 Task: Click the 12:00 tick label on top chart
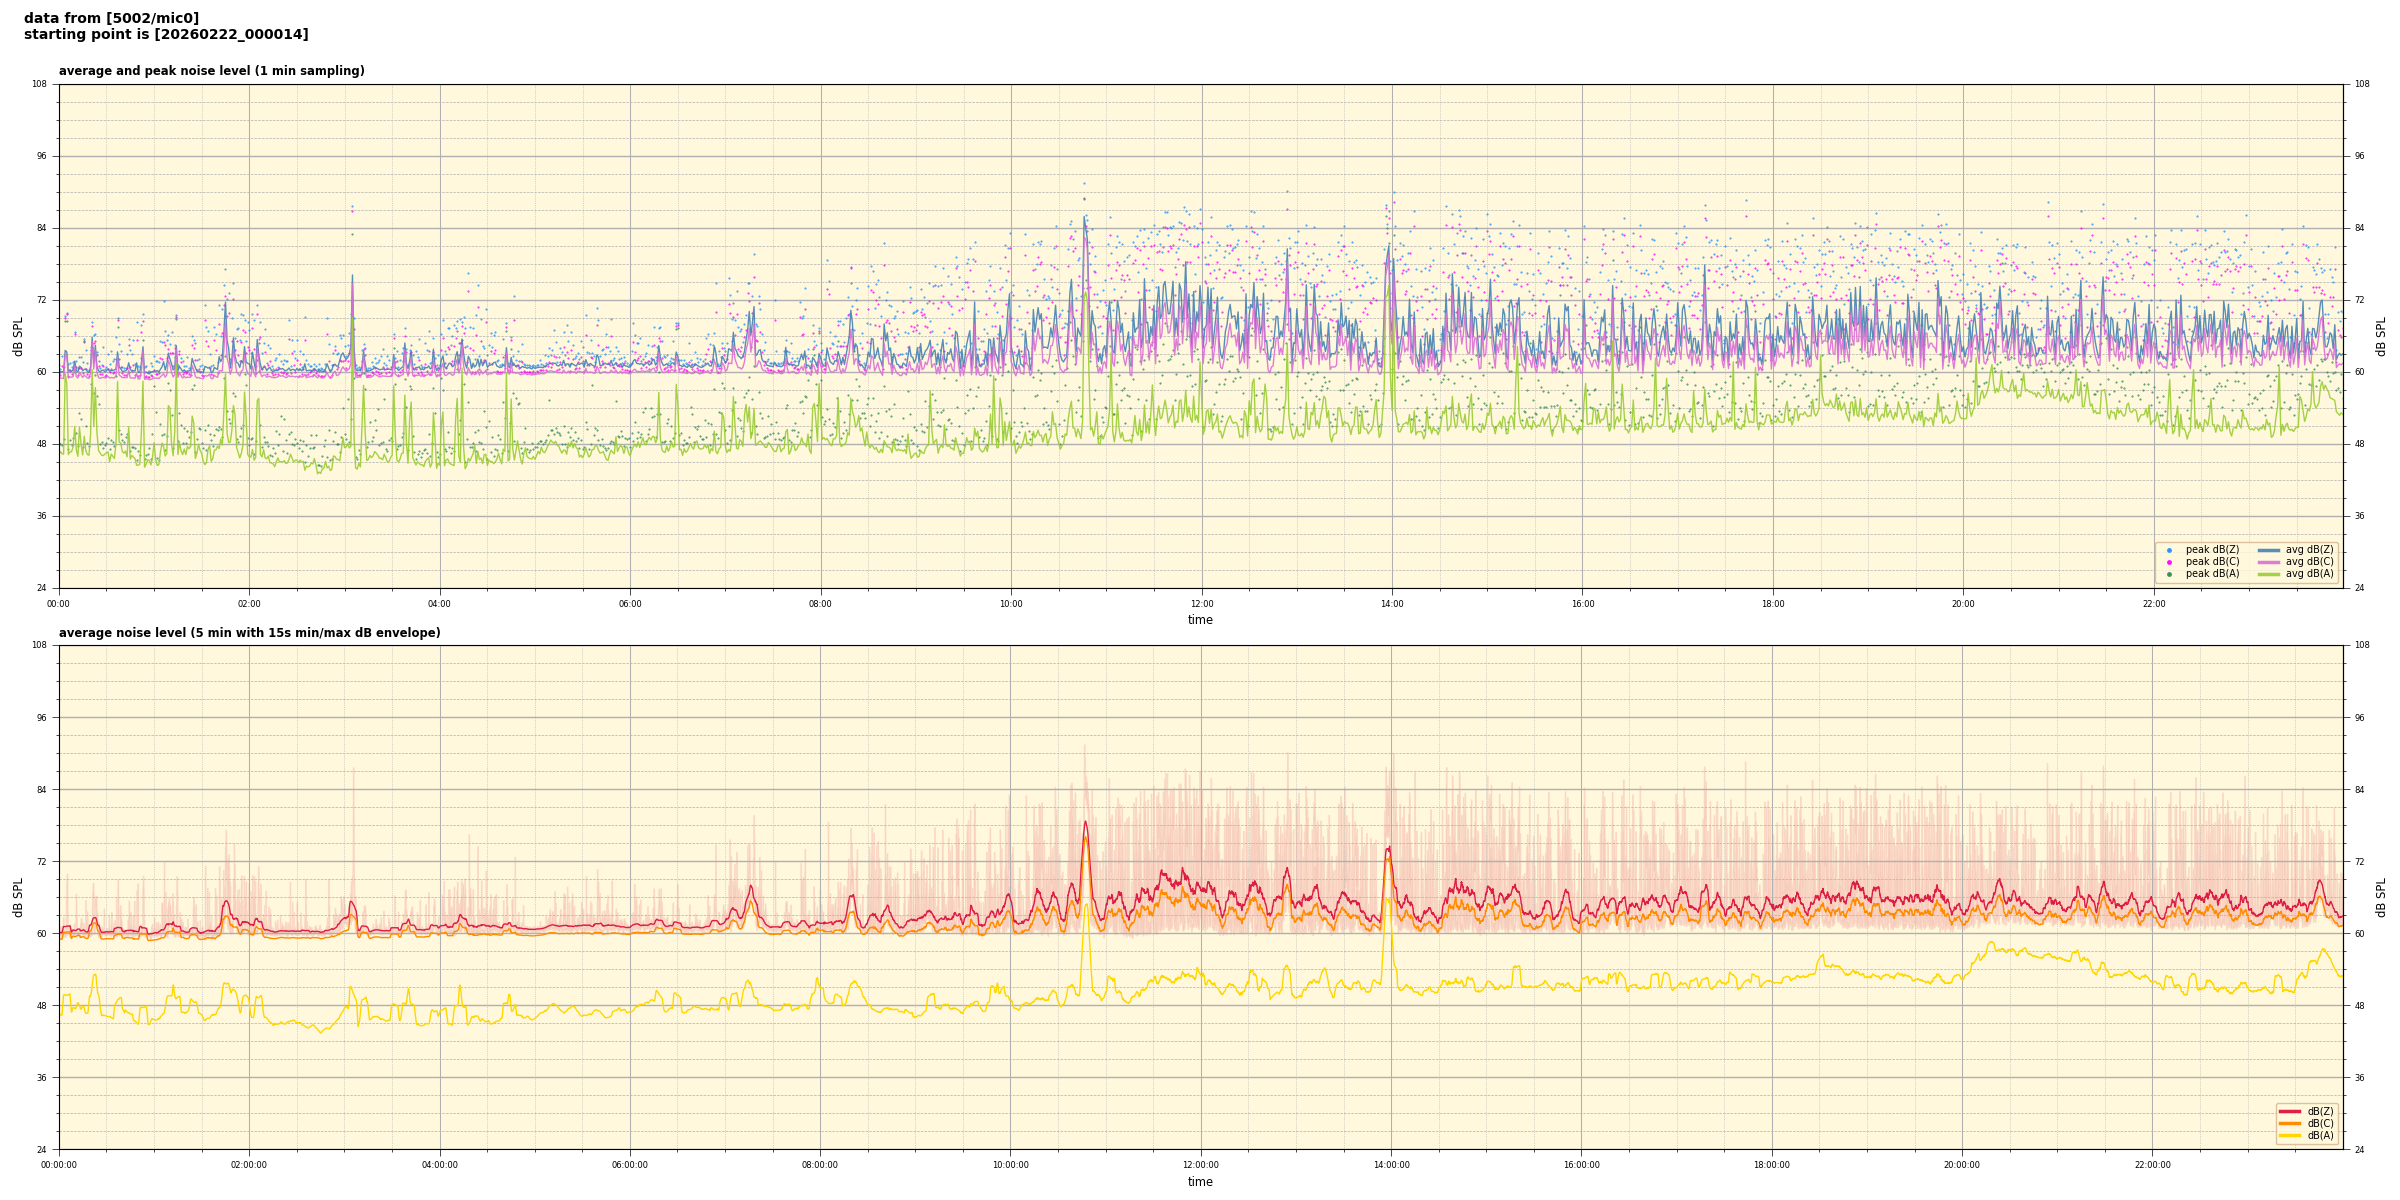coord(1201,604)
